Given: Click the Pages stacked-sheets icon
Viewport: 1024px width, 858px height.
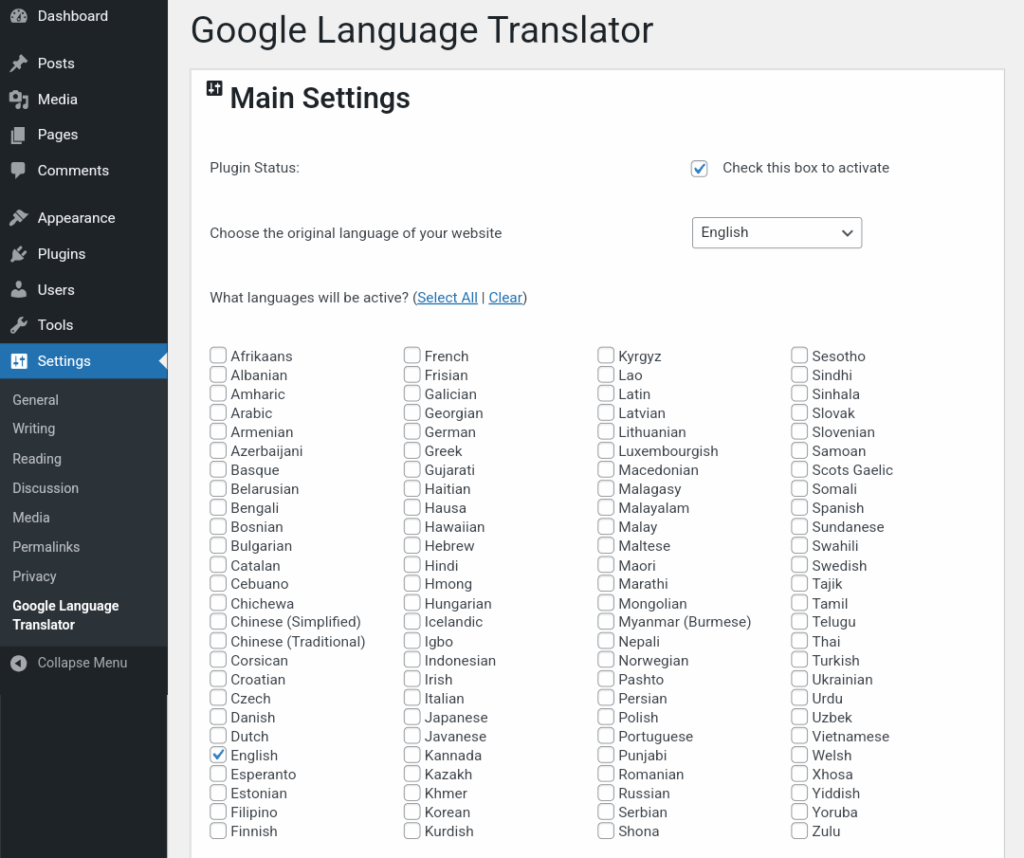Looking at the screenshot, I should [18, 135].
